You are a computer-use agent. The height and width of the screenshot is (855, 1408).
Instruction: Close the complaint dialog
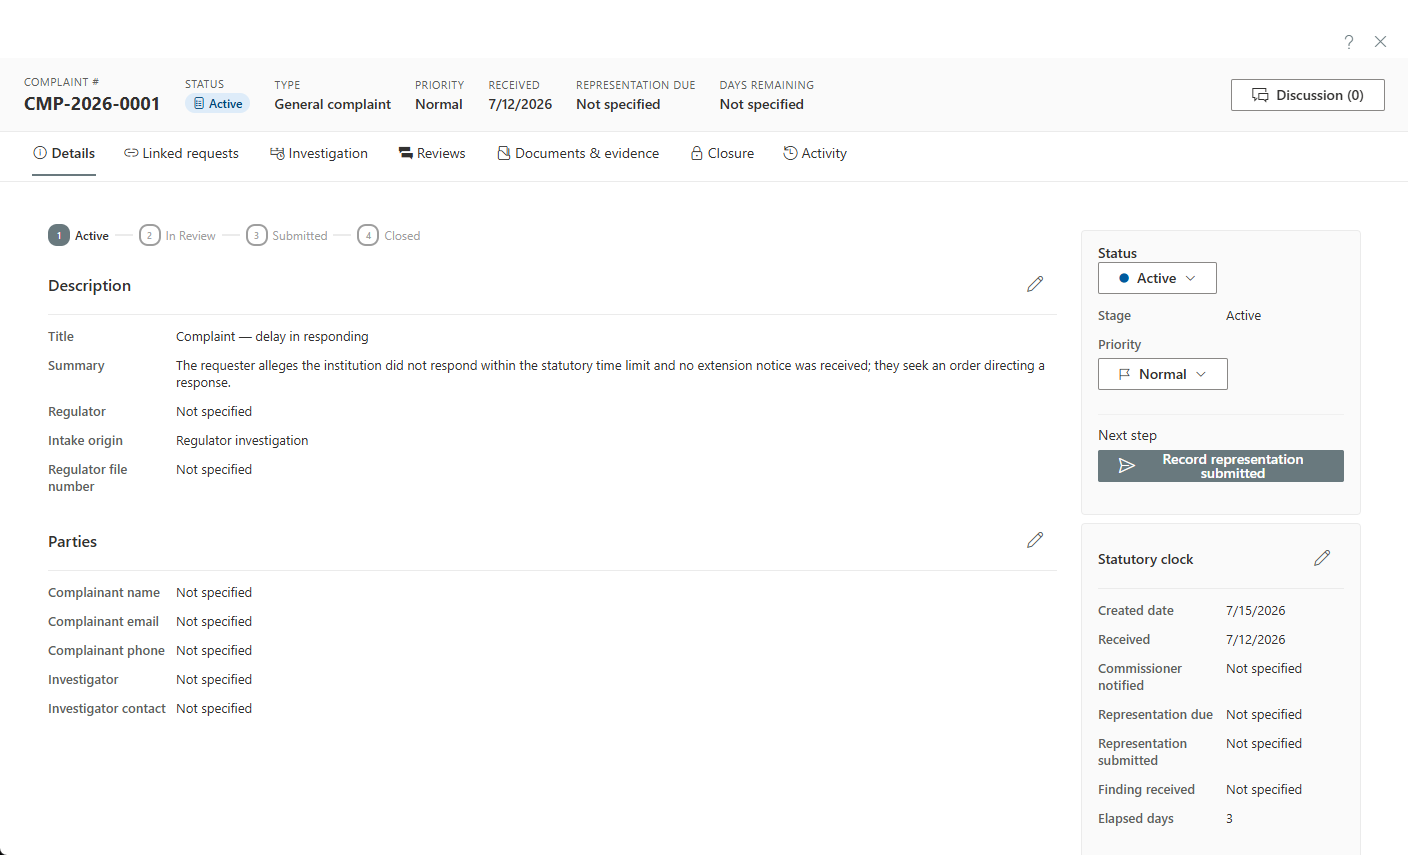click(1380, 42)
